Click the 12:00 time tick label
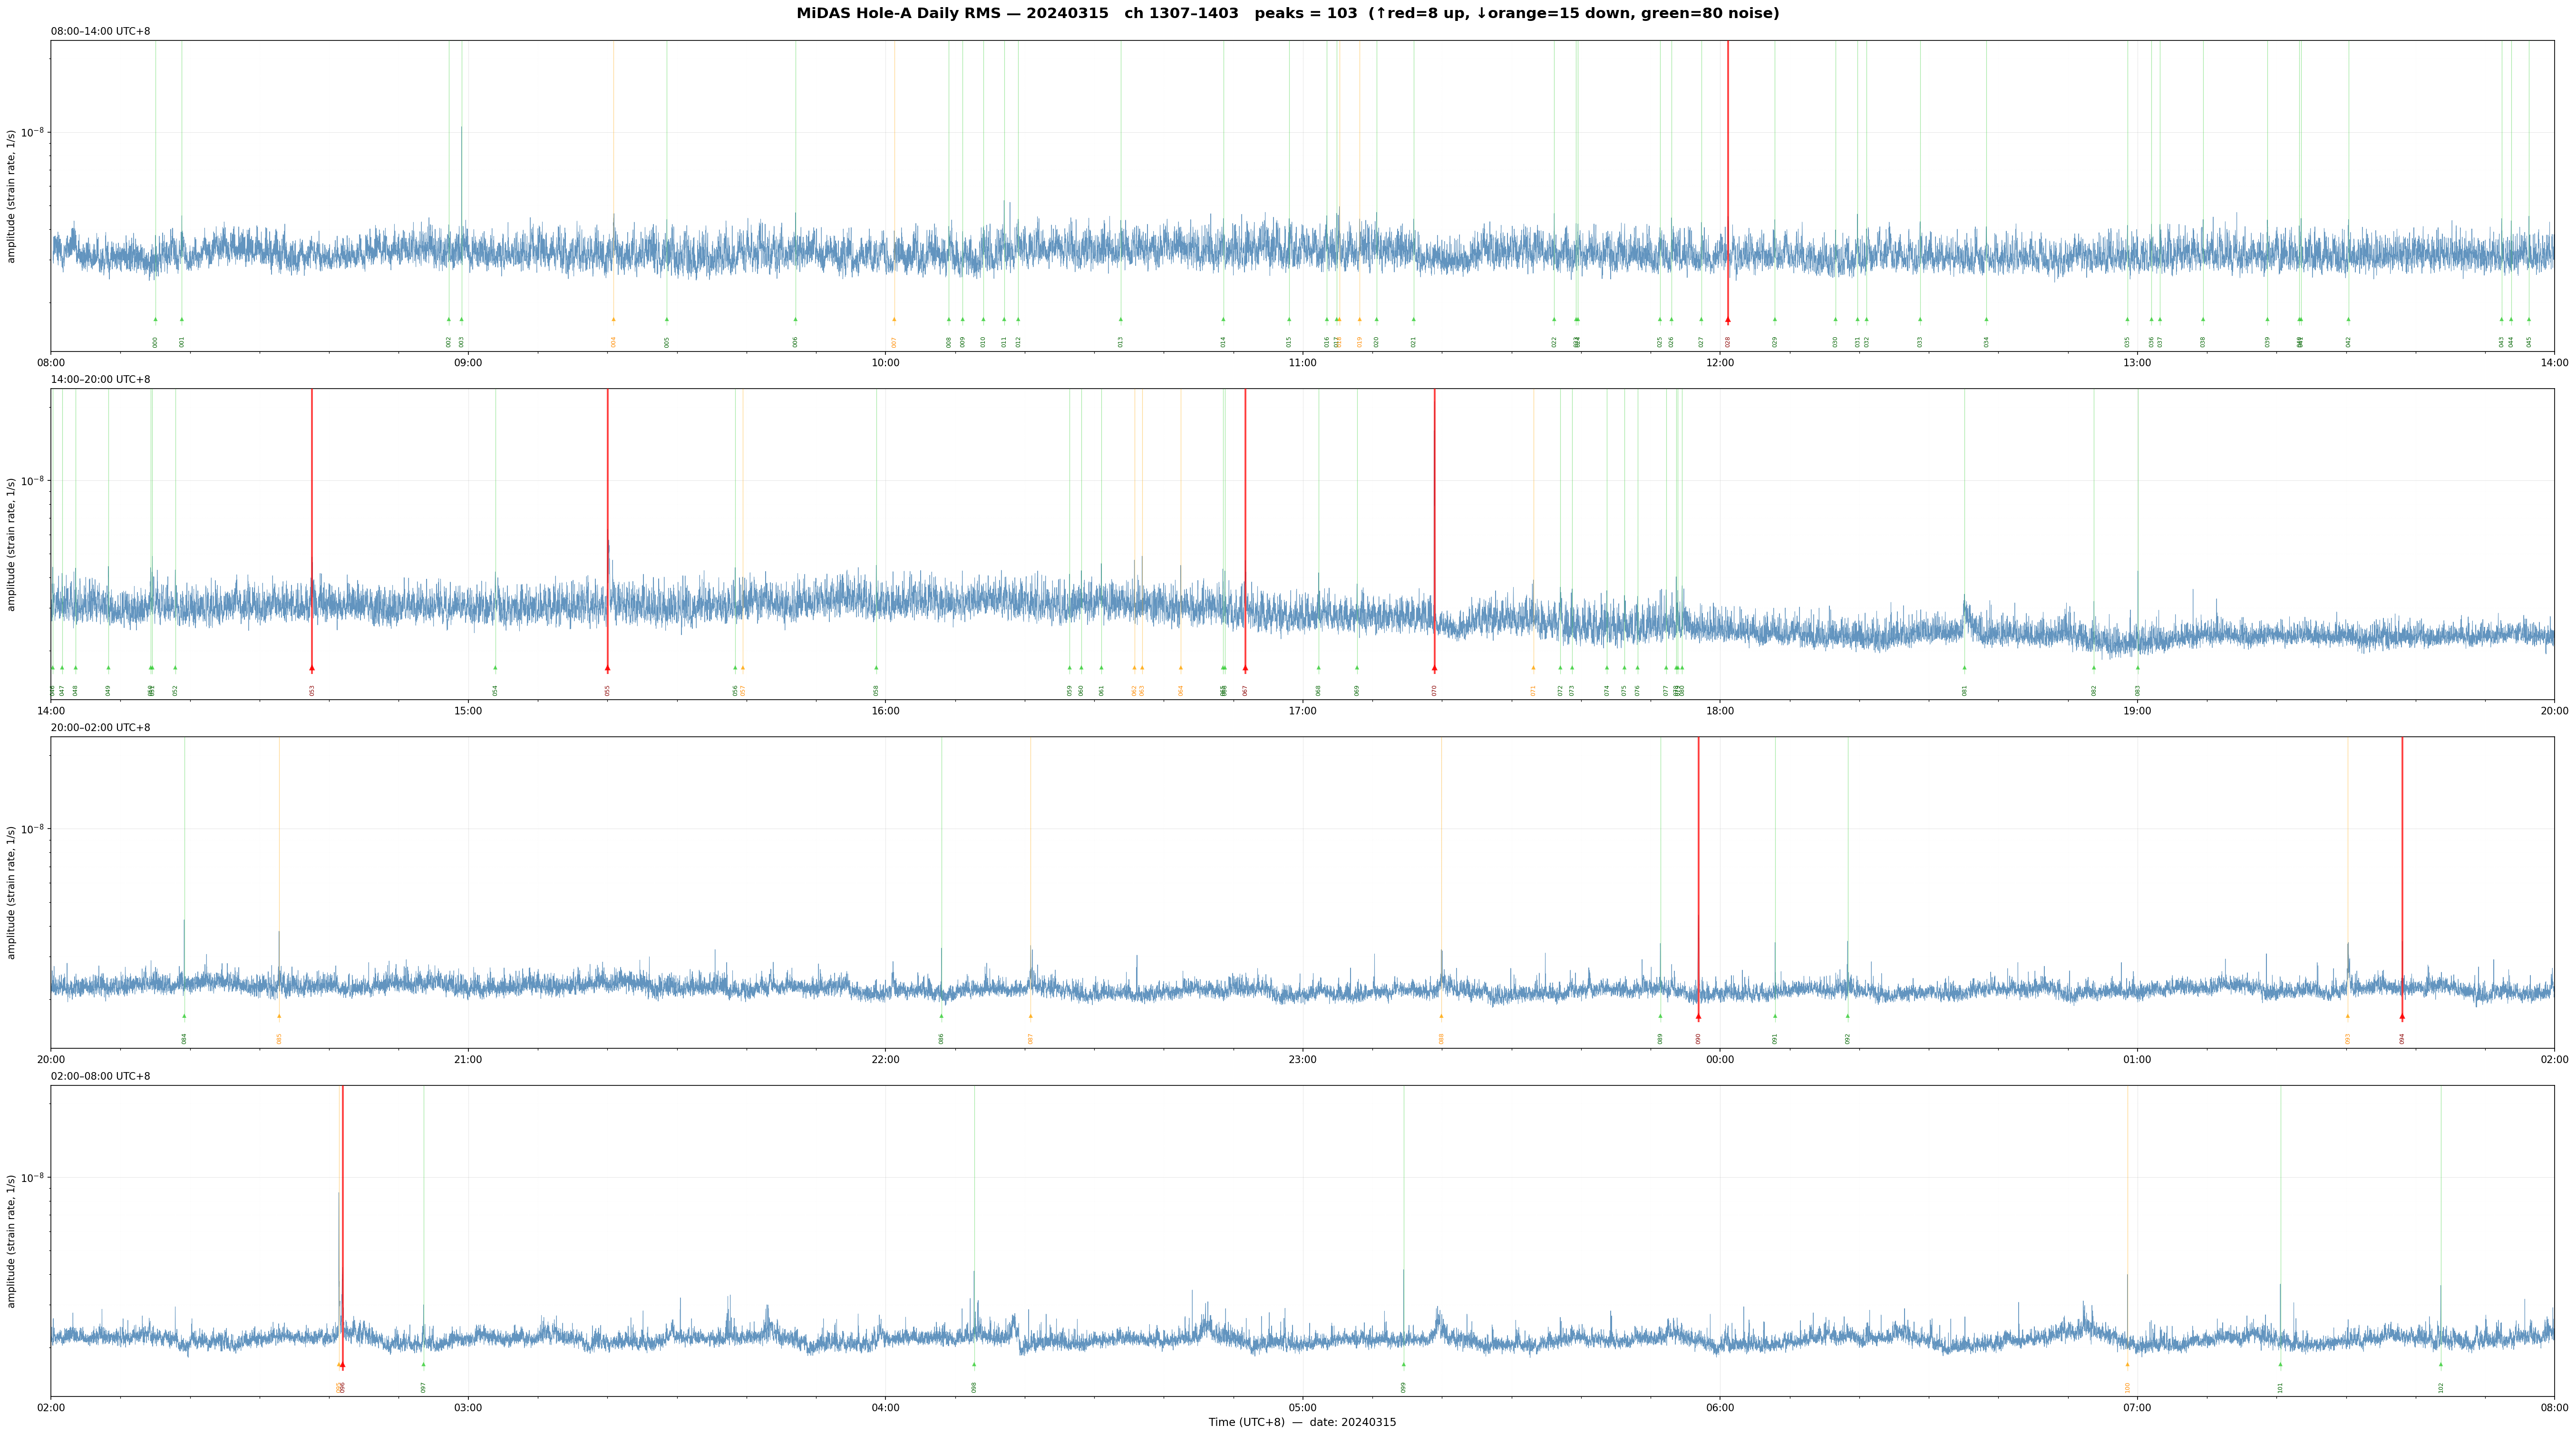This screenshot has height=1435, width=2576. (1720, 363)
